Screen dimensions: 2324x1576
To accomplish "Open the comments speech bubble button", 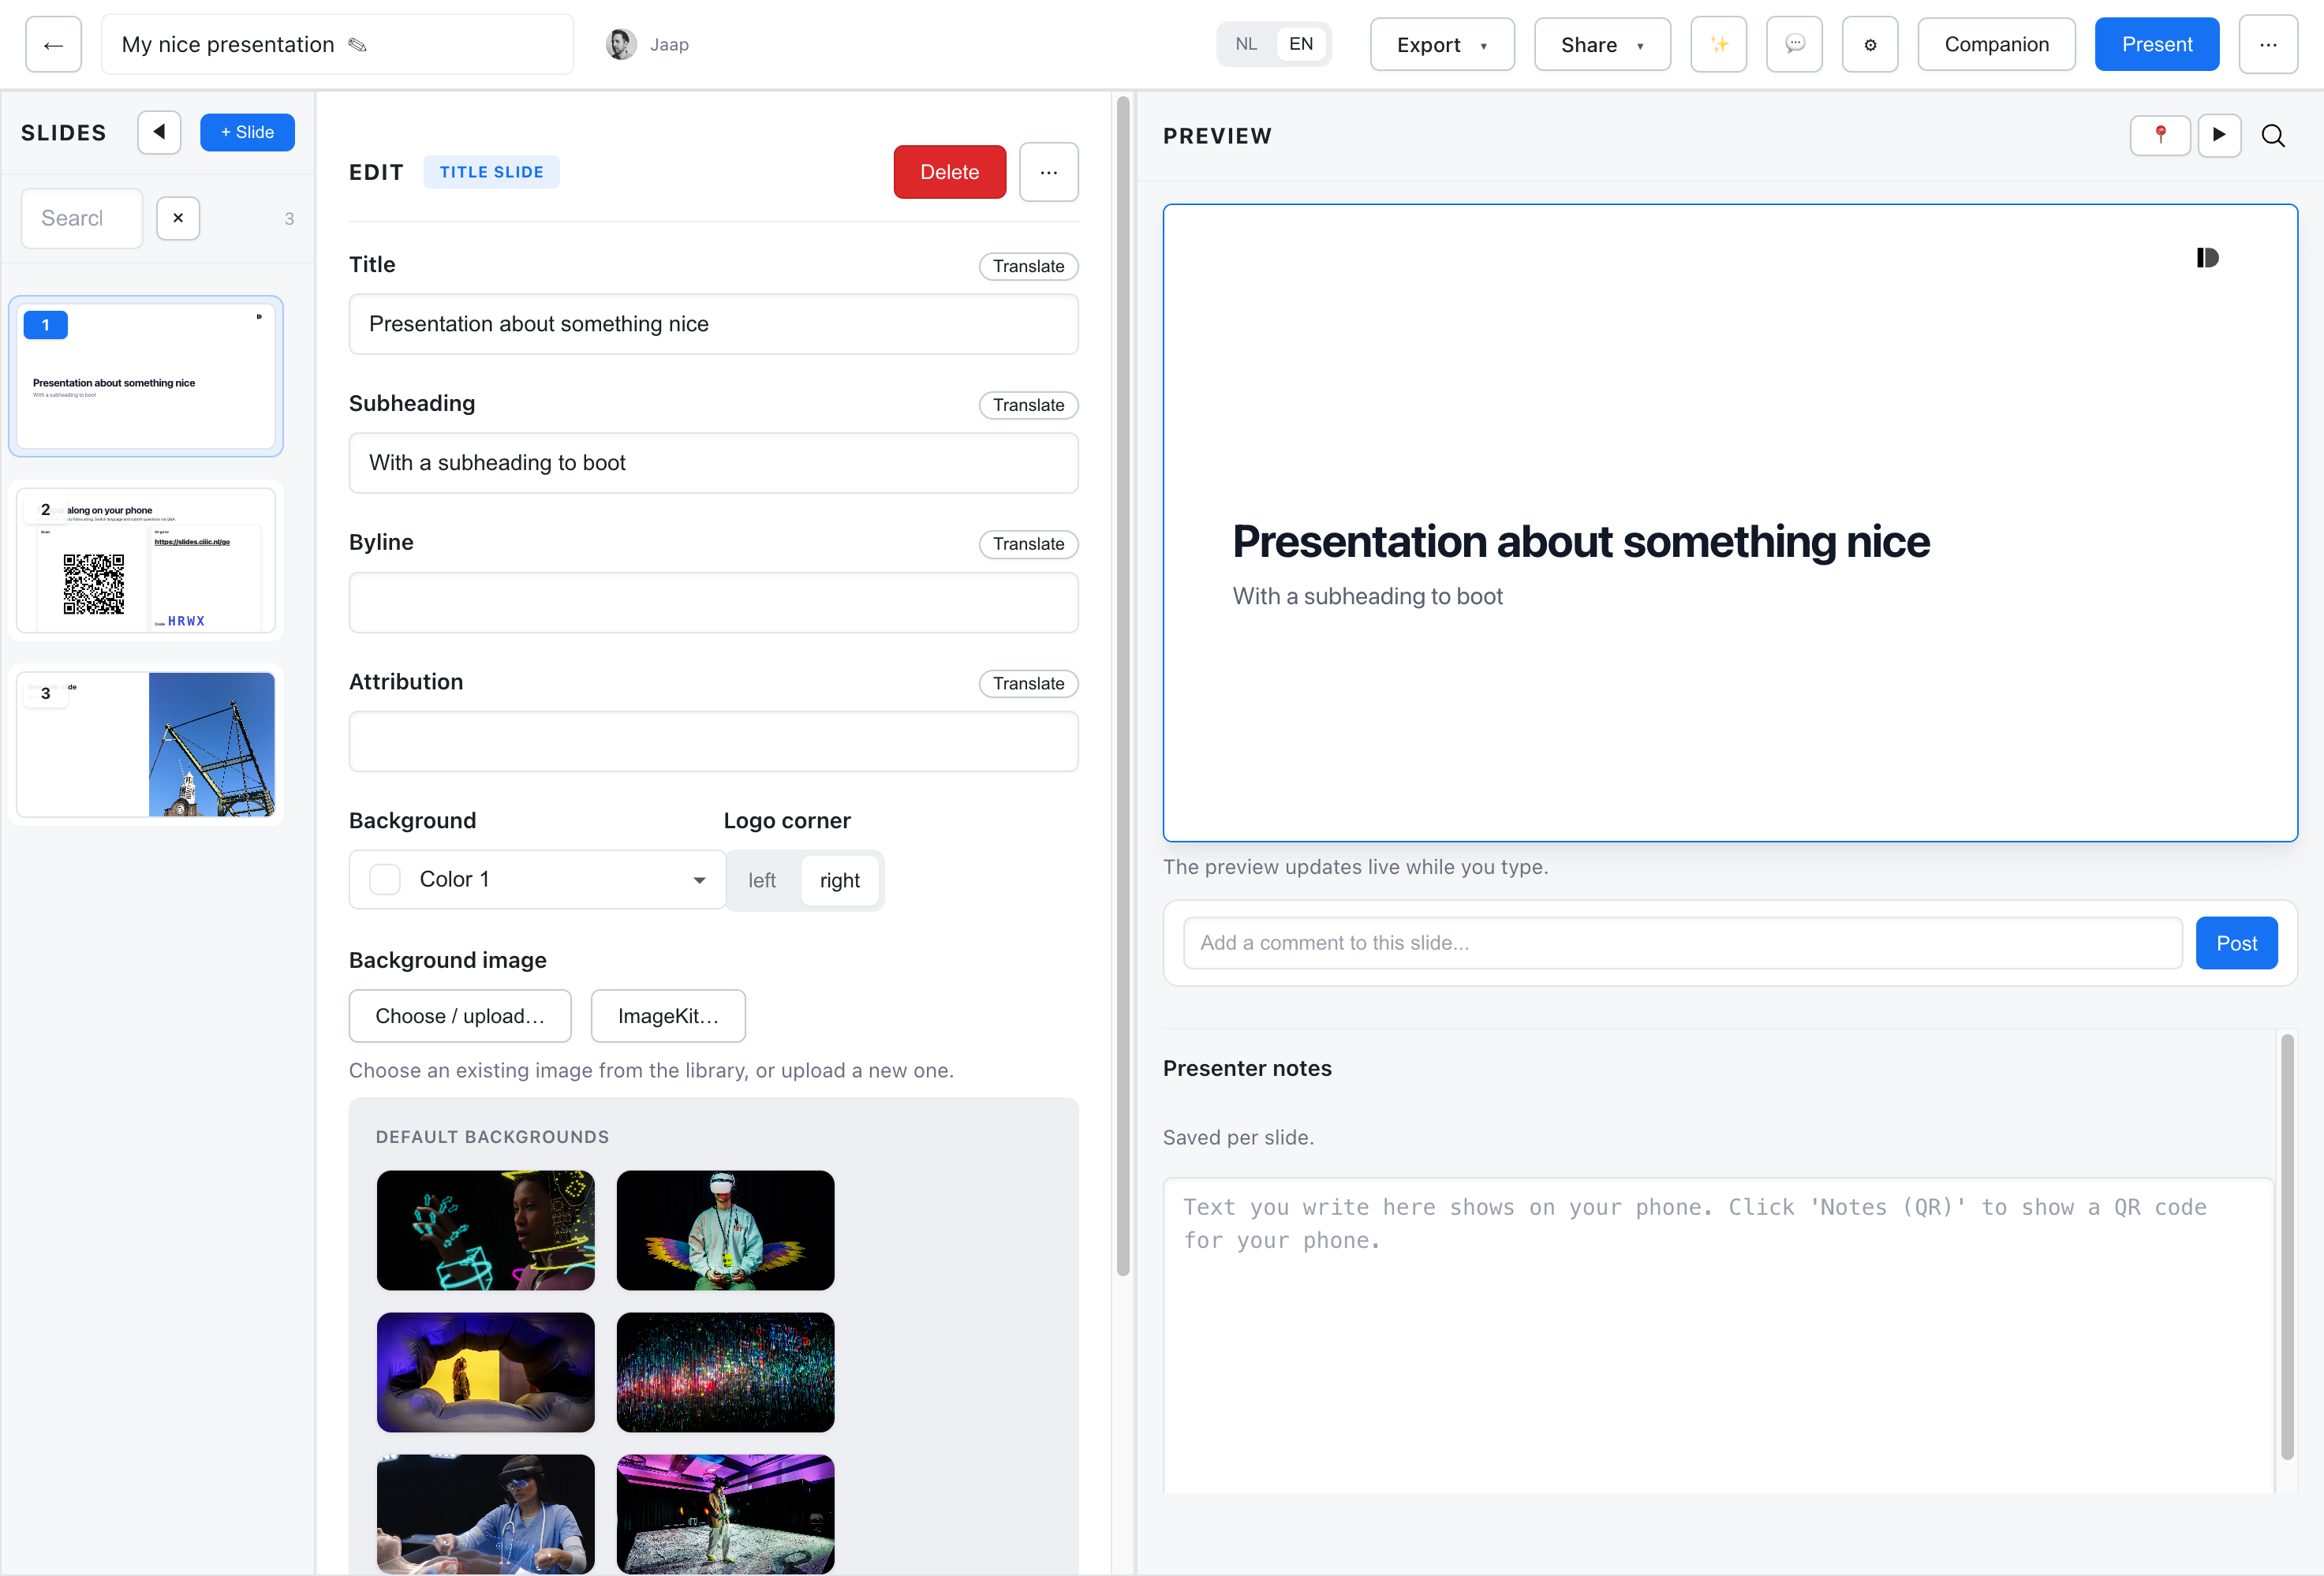I will [1794, 45].
